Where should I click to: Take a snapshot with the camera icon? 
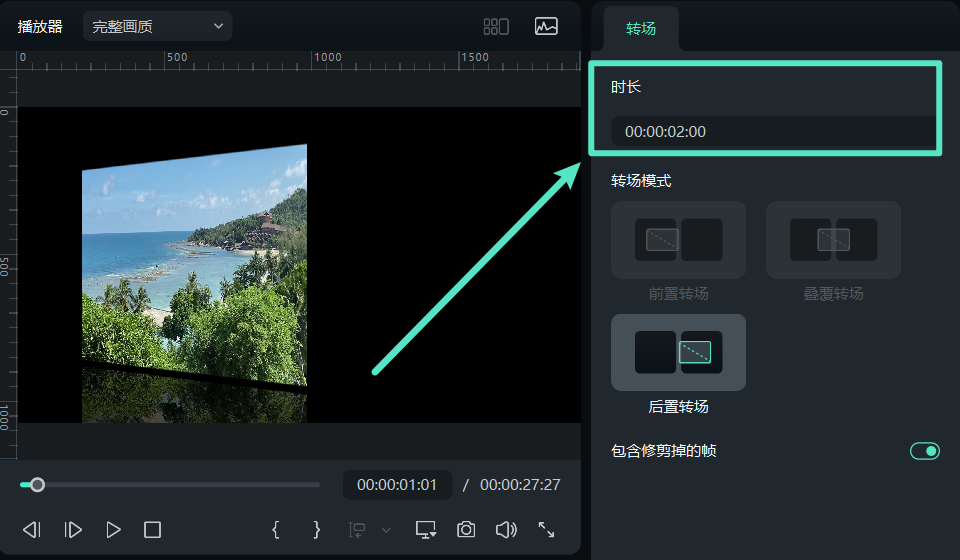pyautogui.click(x=466, y=529)
